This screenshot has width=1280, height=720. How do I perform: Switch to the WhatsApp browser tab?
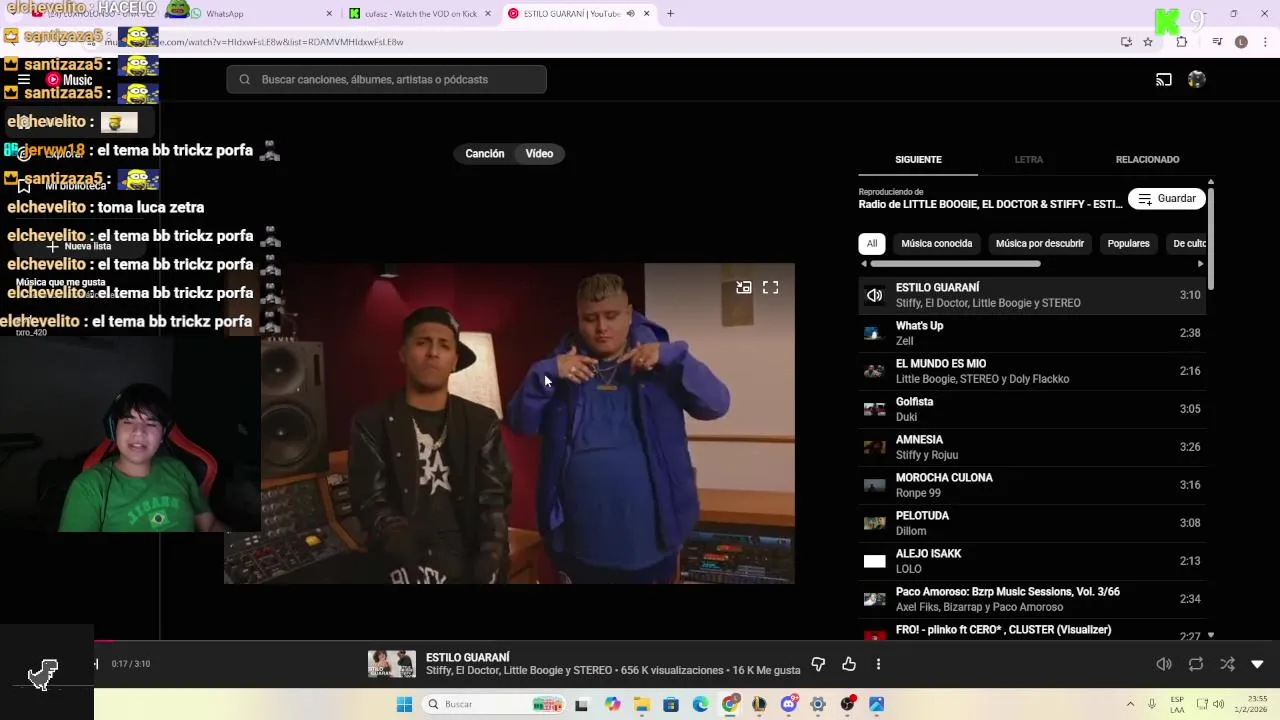[x=262, y=14]
